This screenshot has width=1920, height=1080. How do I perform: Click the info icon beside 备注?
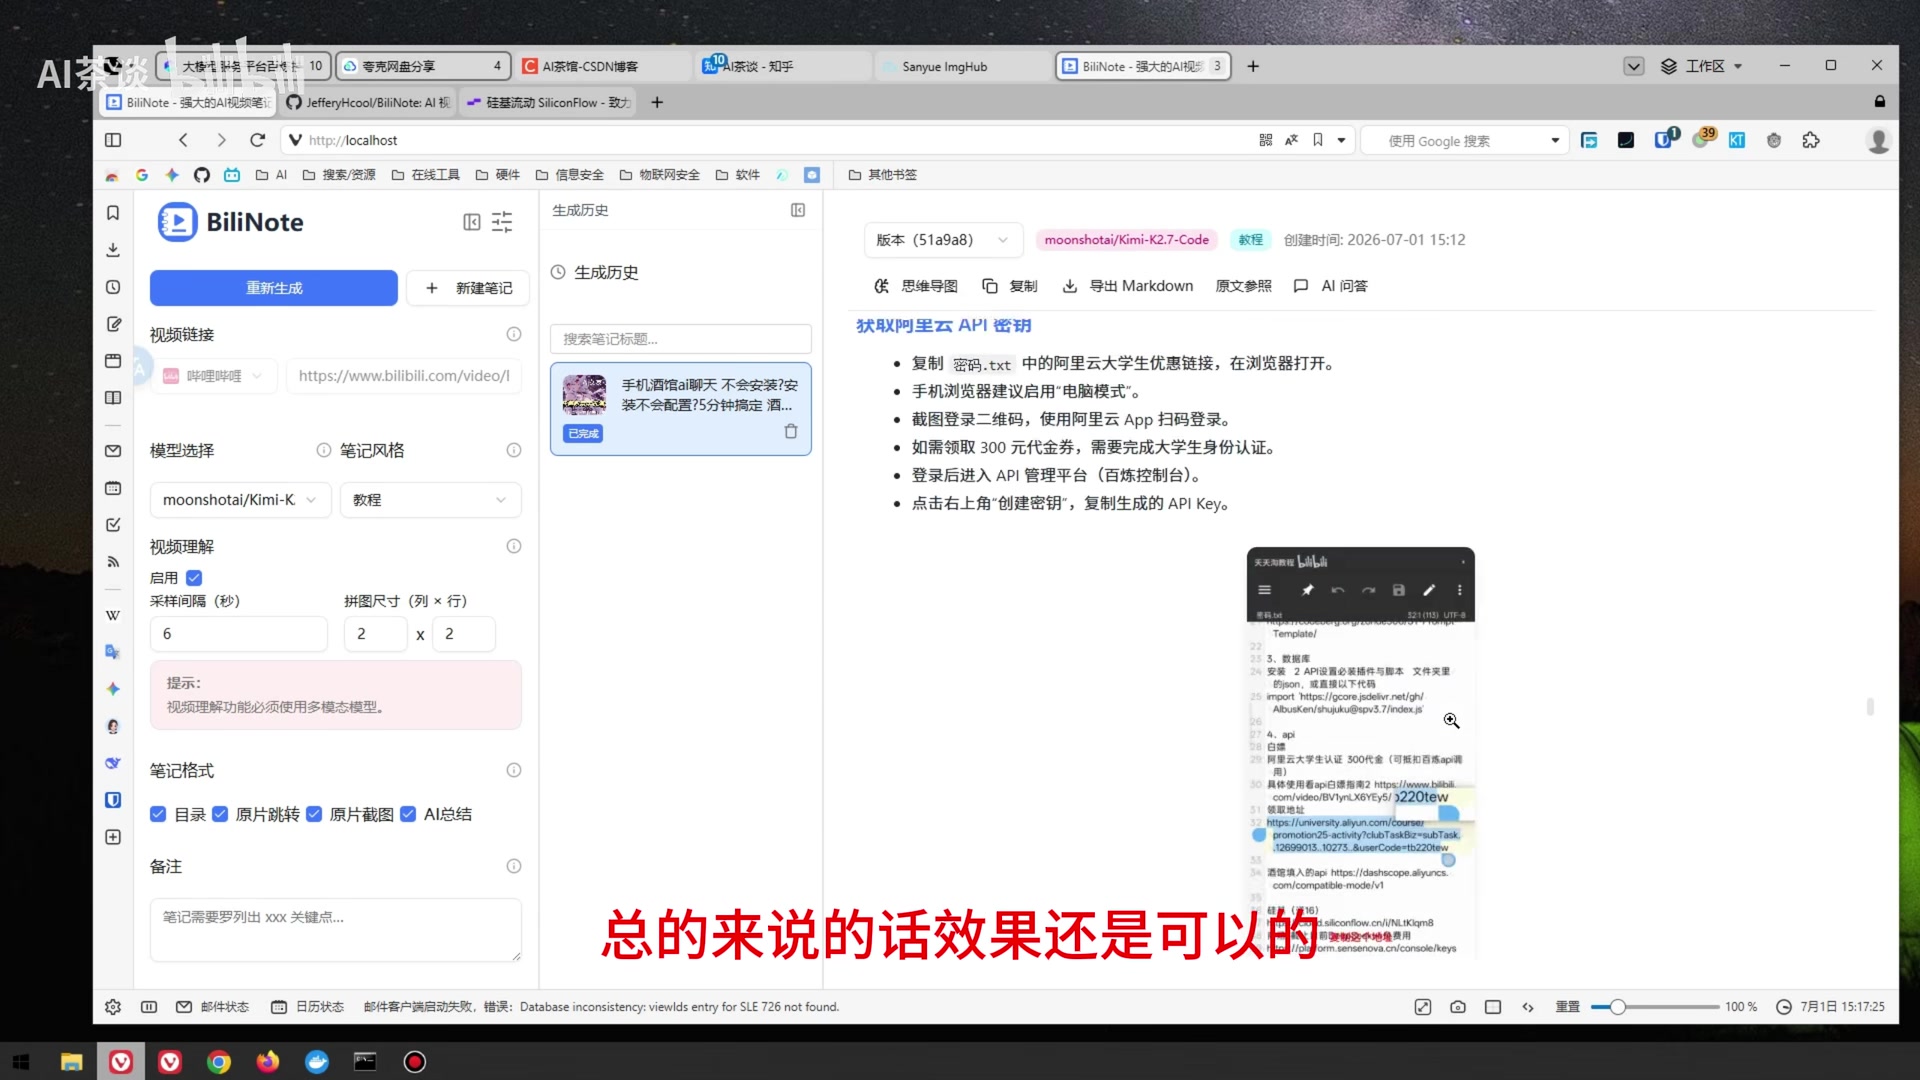click(514, 866)
